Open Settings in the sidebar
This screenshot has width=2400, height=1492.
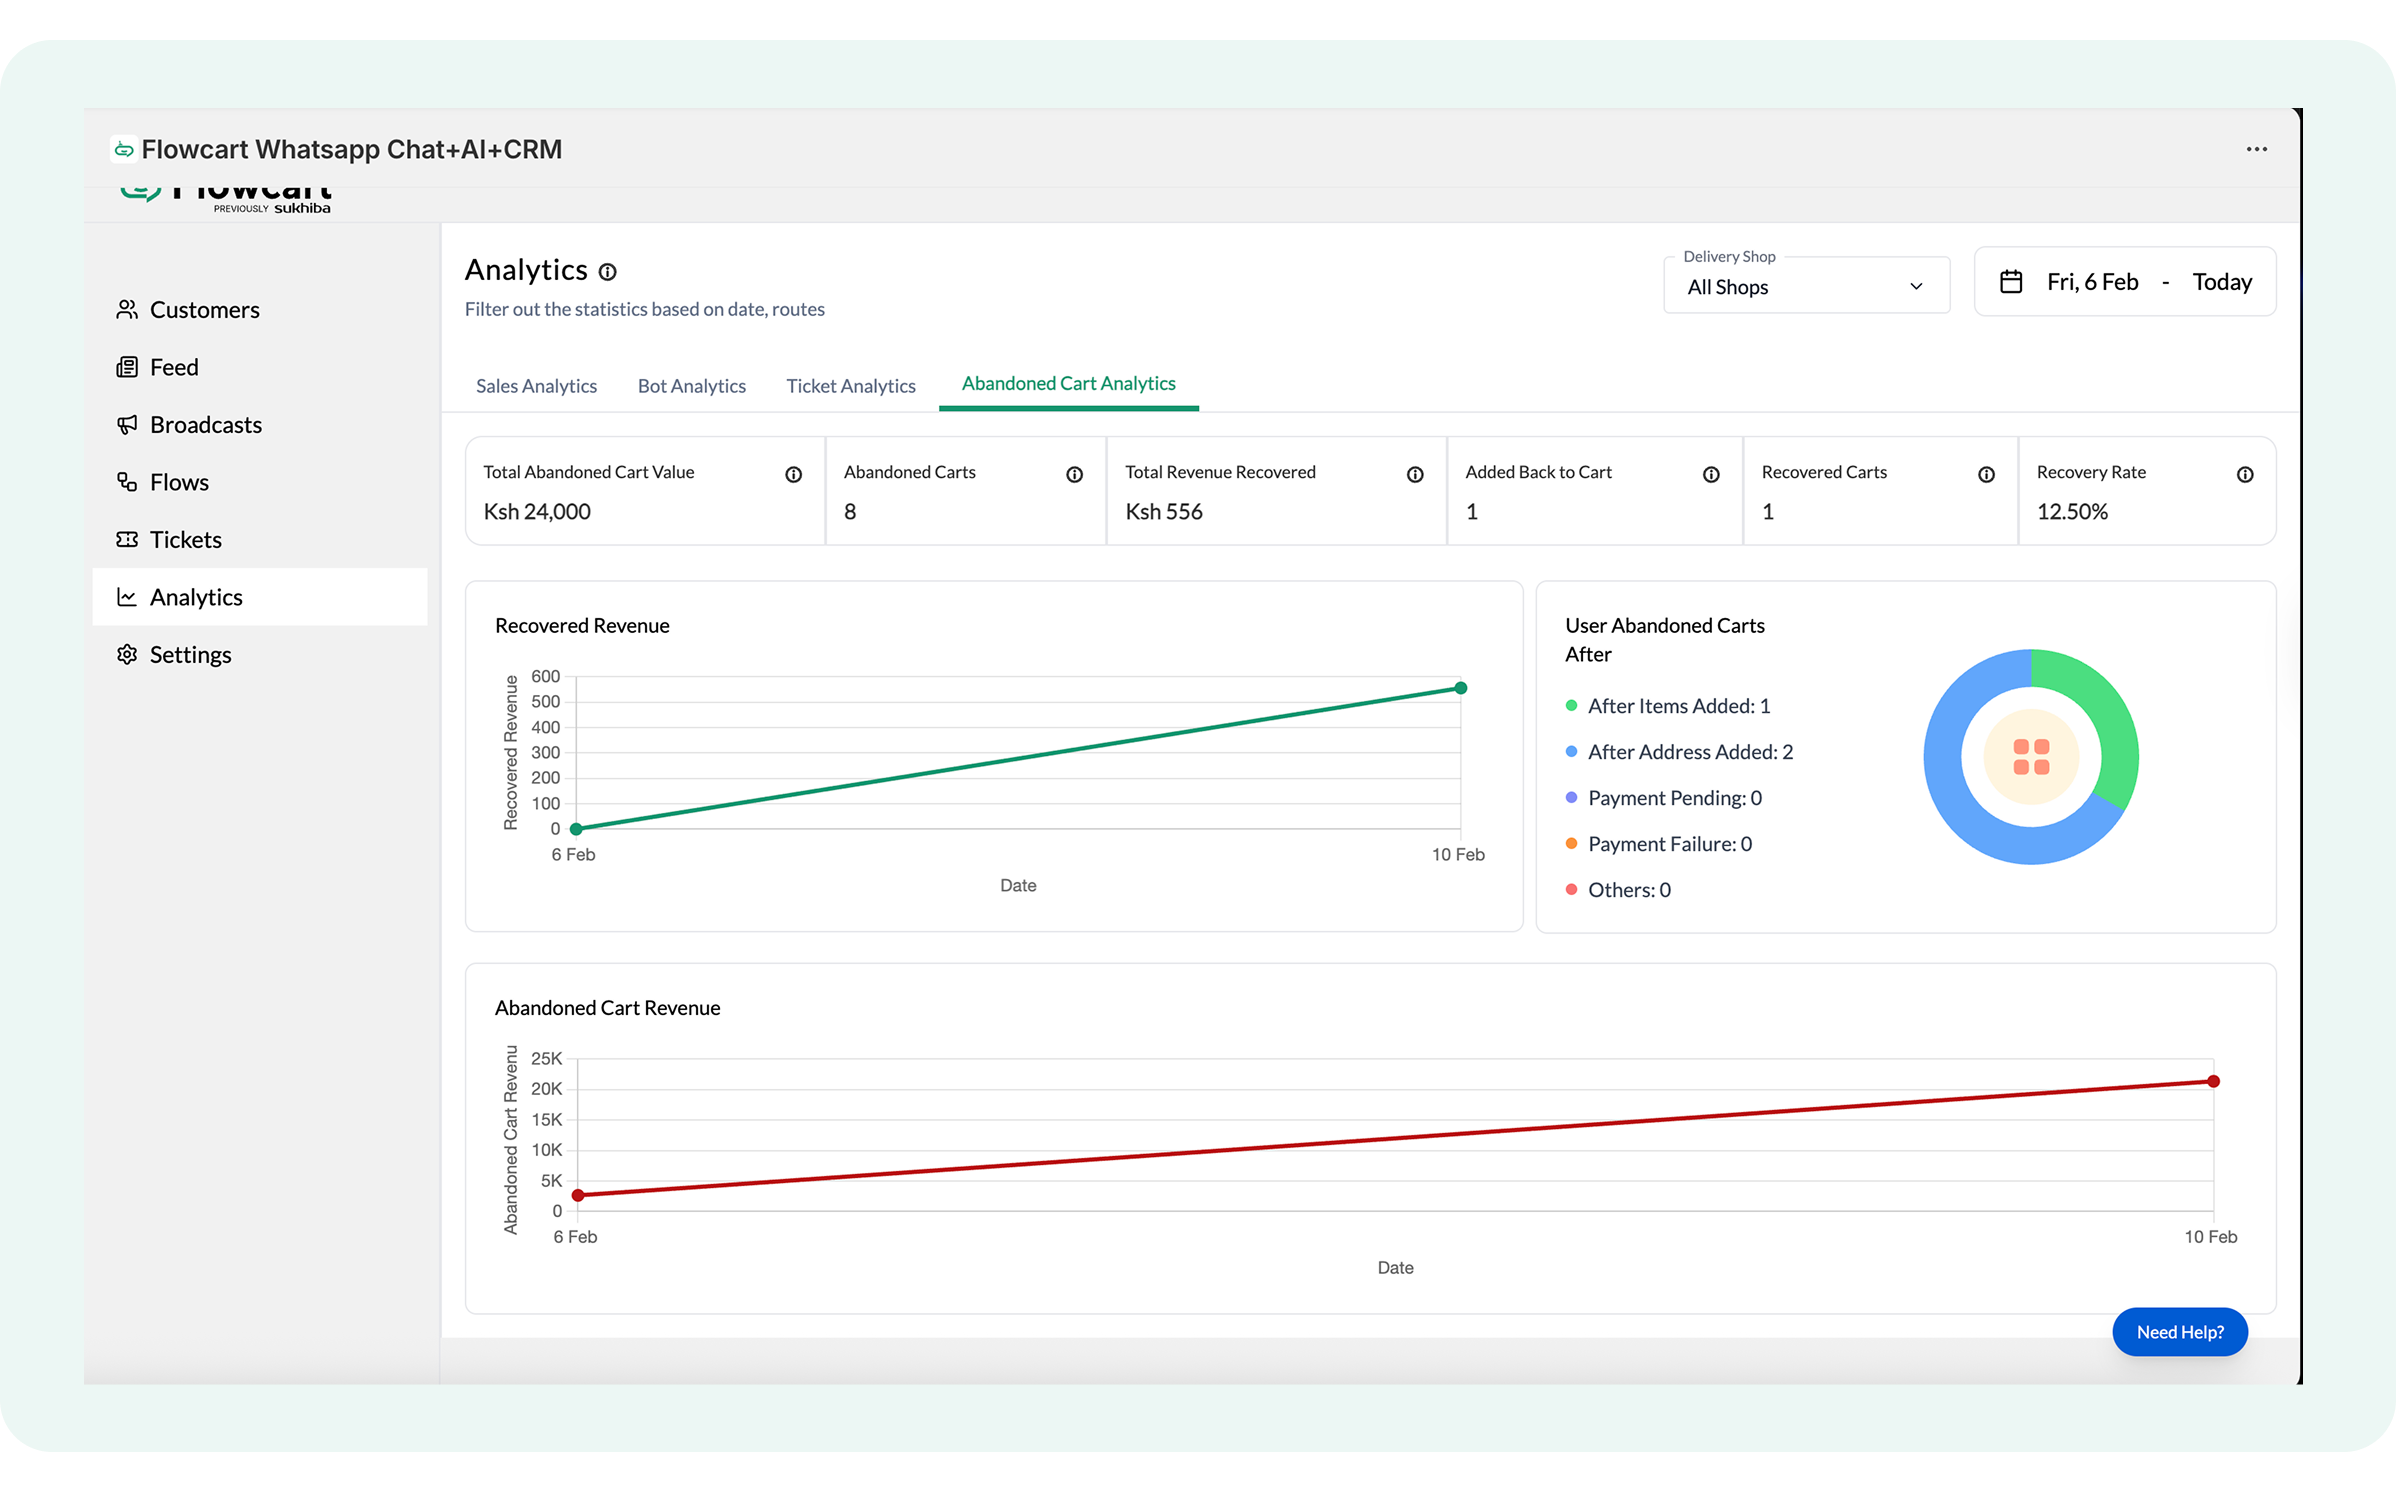[190, 655]
